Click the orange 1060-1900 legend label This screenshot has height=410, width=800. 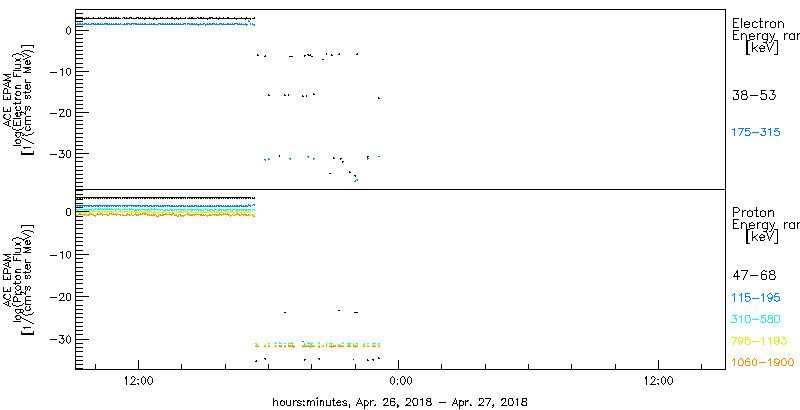tap(763, 363)
